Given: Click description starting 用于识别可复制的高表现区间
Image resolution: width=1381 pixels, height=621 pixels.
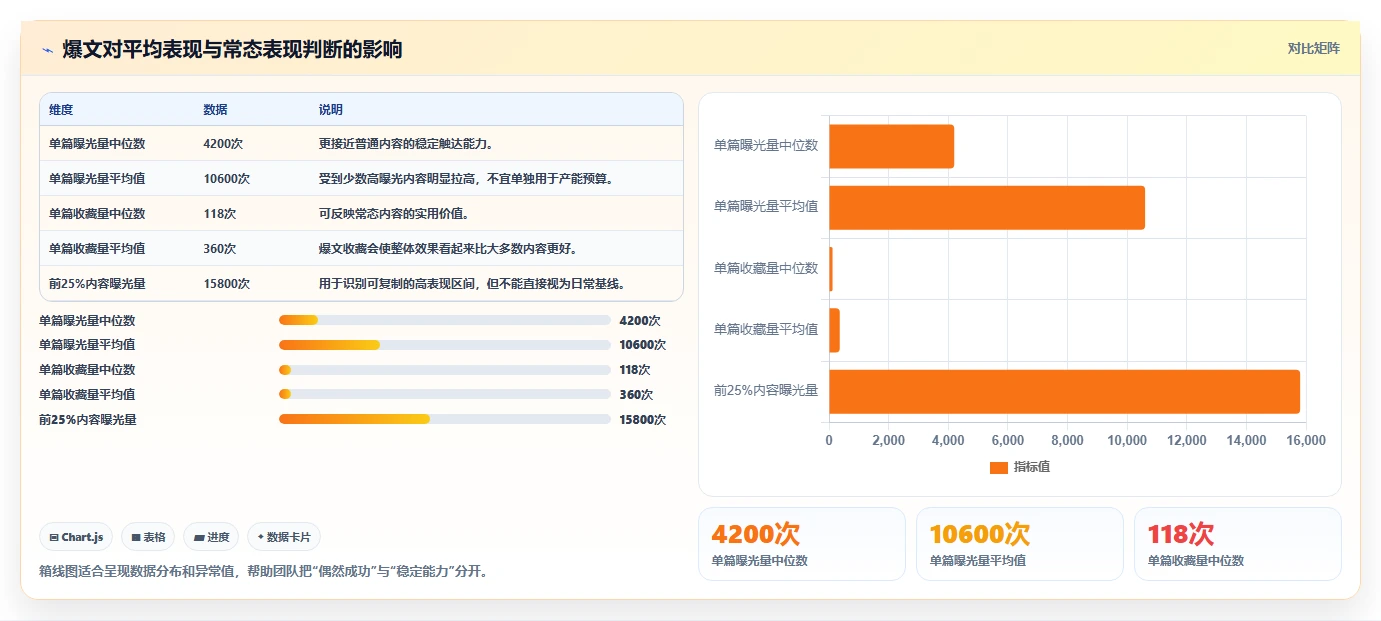Looking at the screenshot, I should point(474,283).
